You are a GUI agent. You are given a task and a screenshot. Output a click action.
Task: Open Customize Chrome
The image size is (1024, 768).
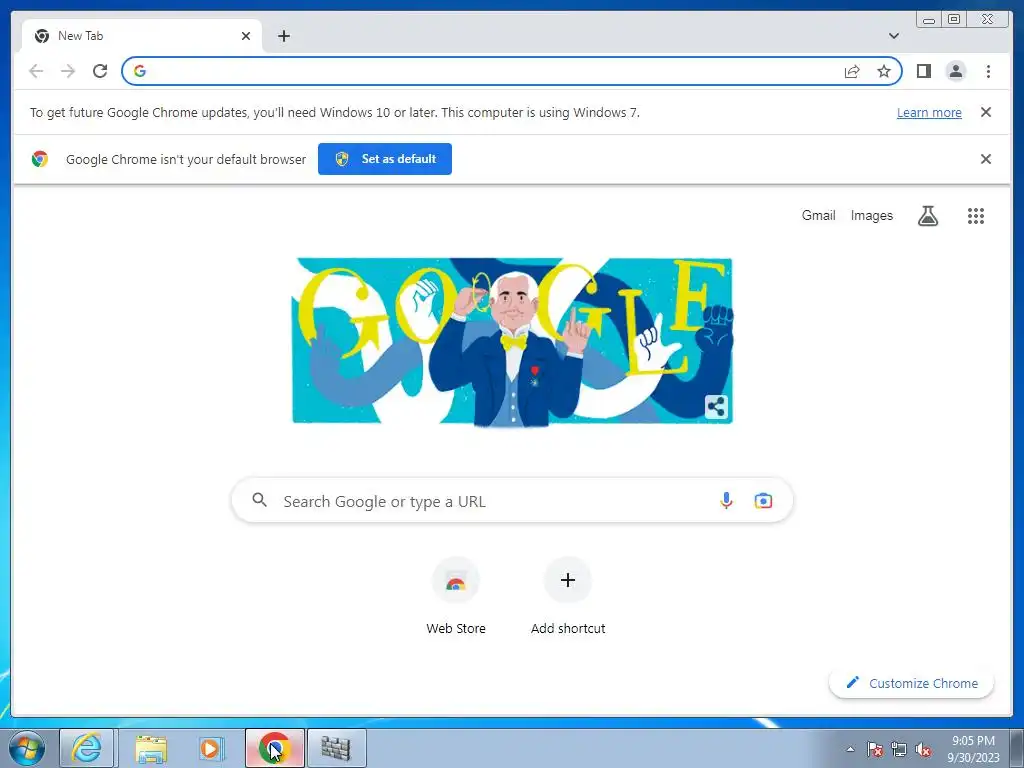point(912,683)
